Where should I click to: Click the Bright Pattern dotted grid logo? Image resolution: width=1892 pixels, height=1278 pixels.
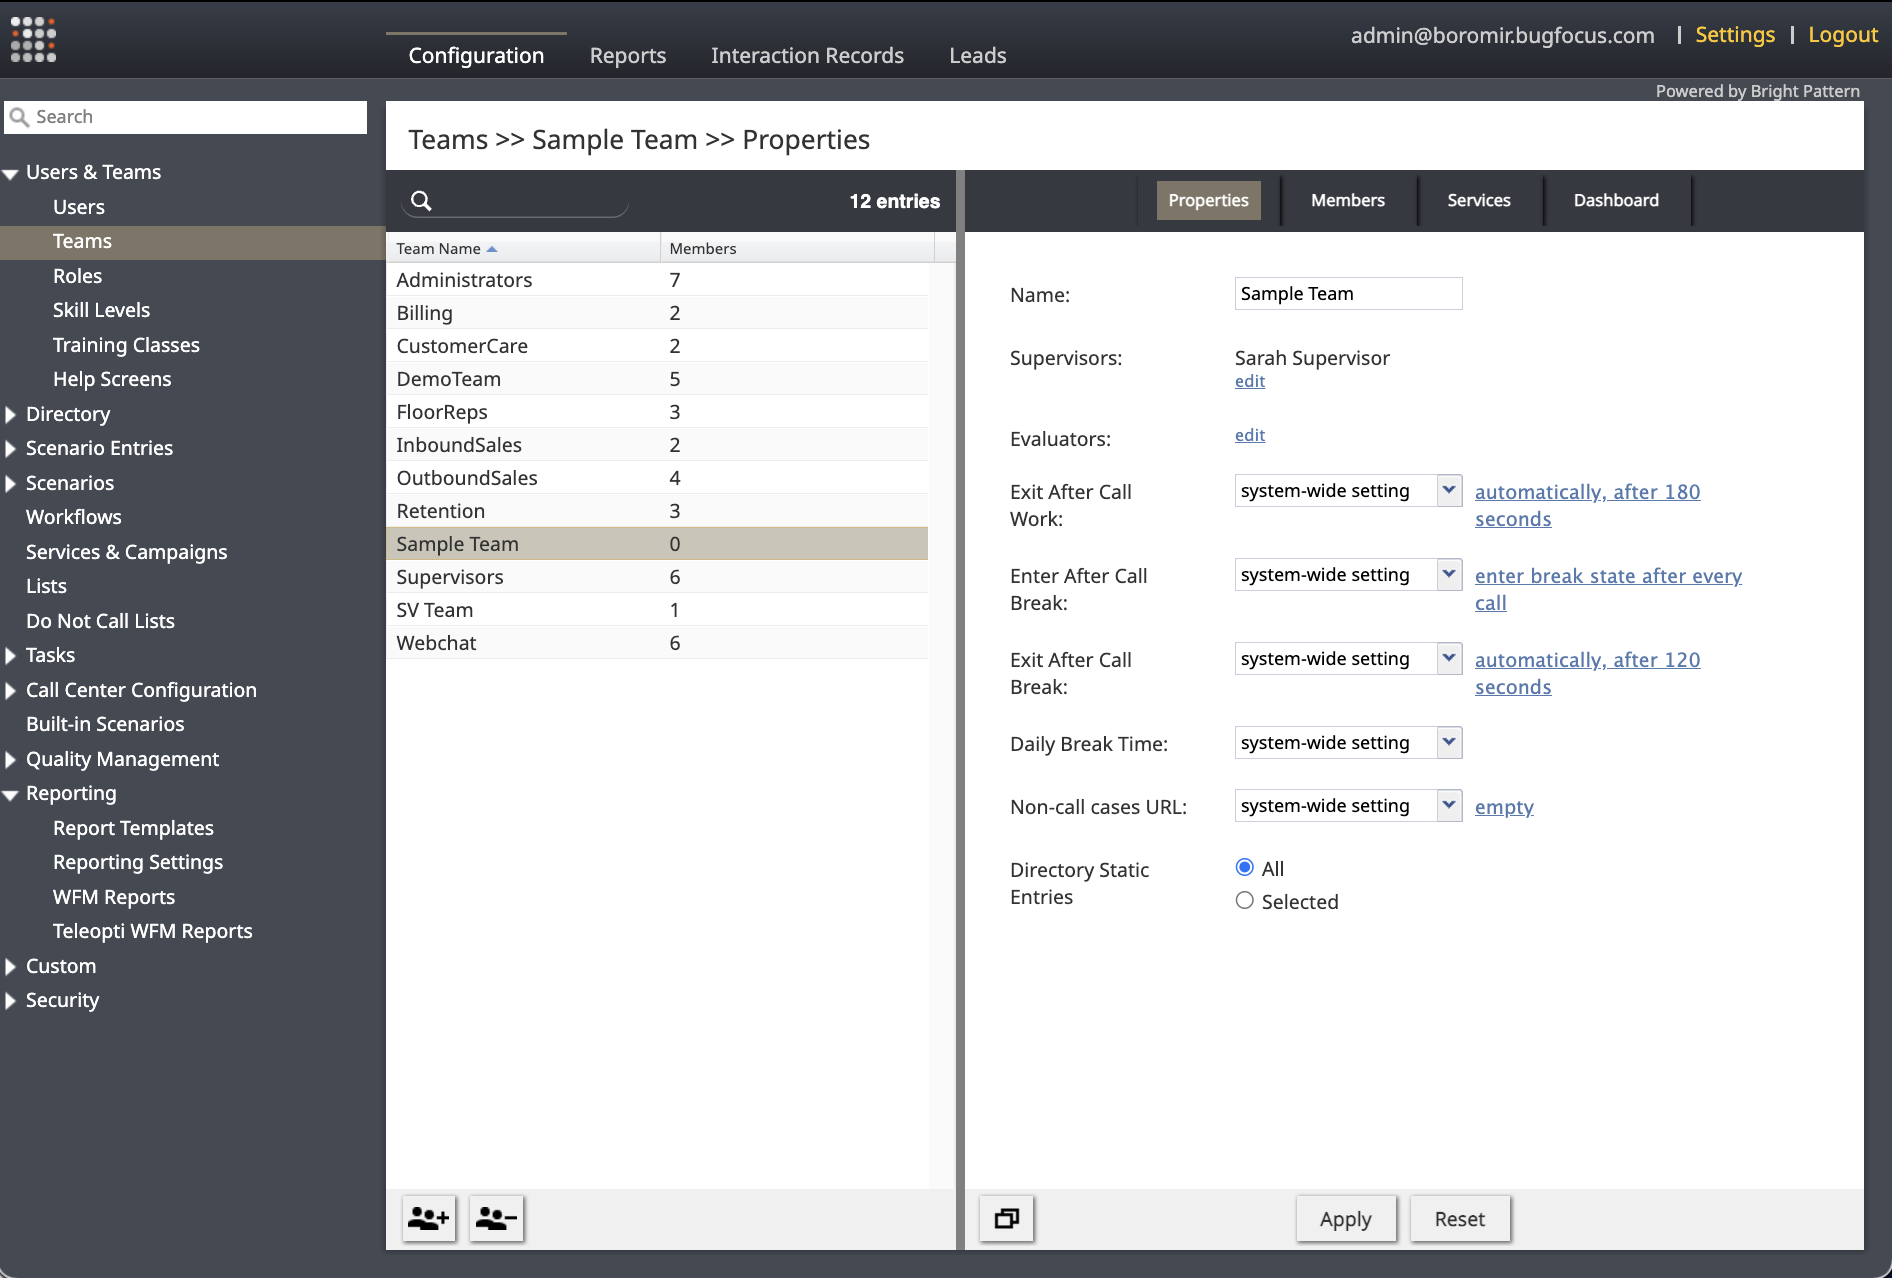[x=33, y=39]
